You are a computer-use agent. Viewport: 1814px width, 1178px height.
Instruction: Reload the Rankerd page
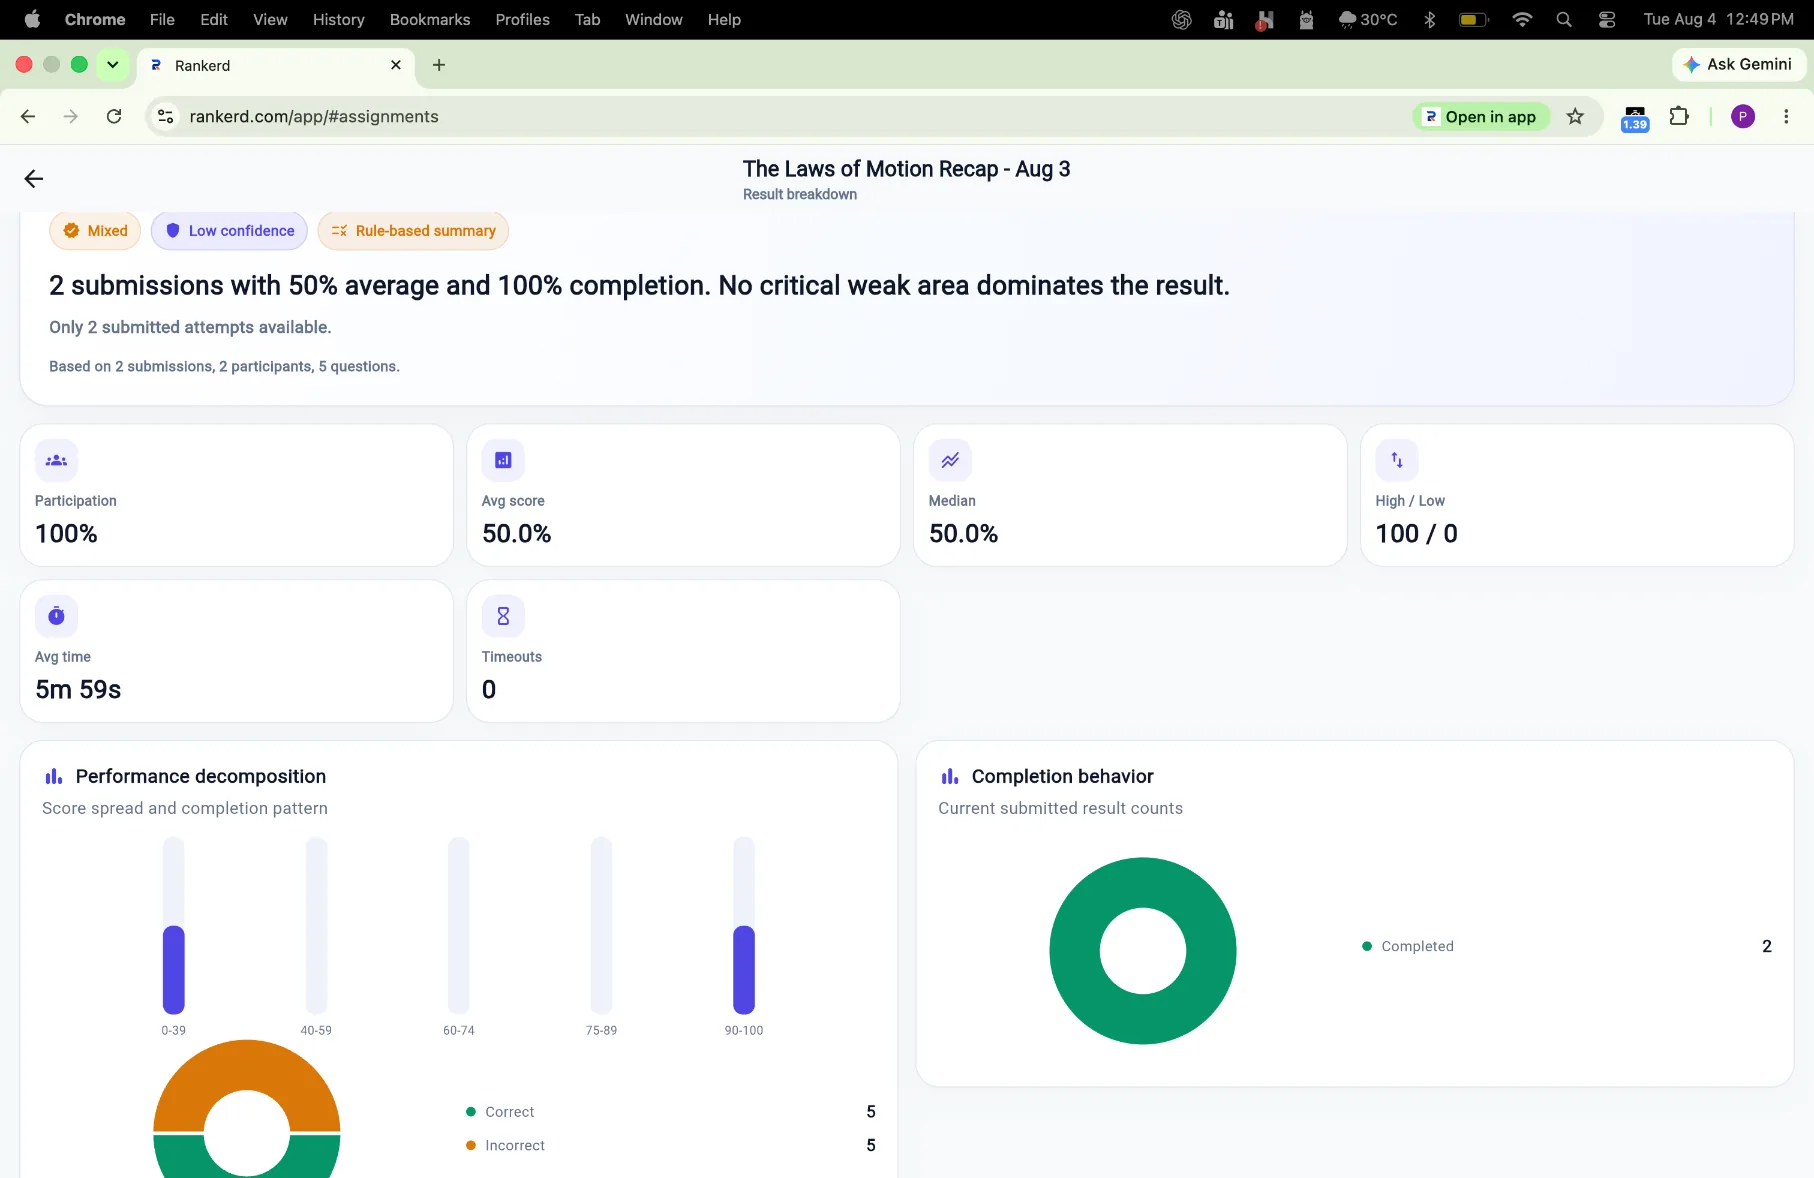coord(114,116)
